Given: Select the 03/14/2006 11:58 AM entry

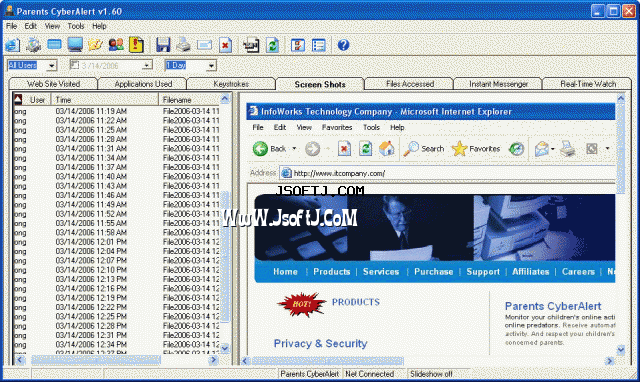Looking at the screenshot, I should (116, 233).
